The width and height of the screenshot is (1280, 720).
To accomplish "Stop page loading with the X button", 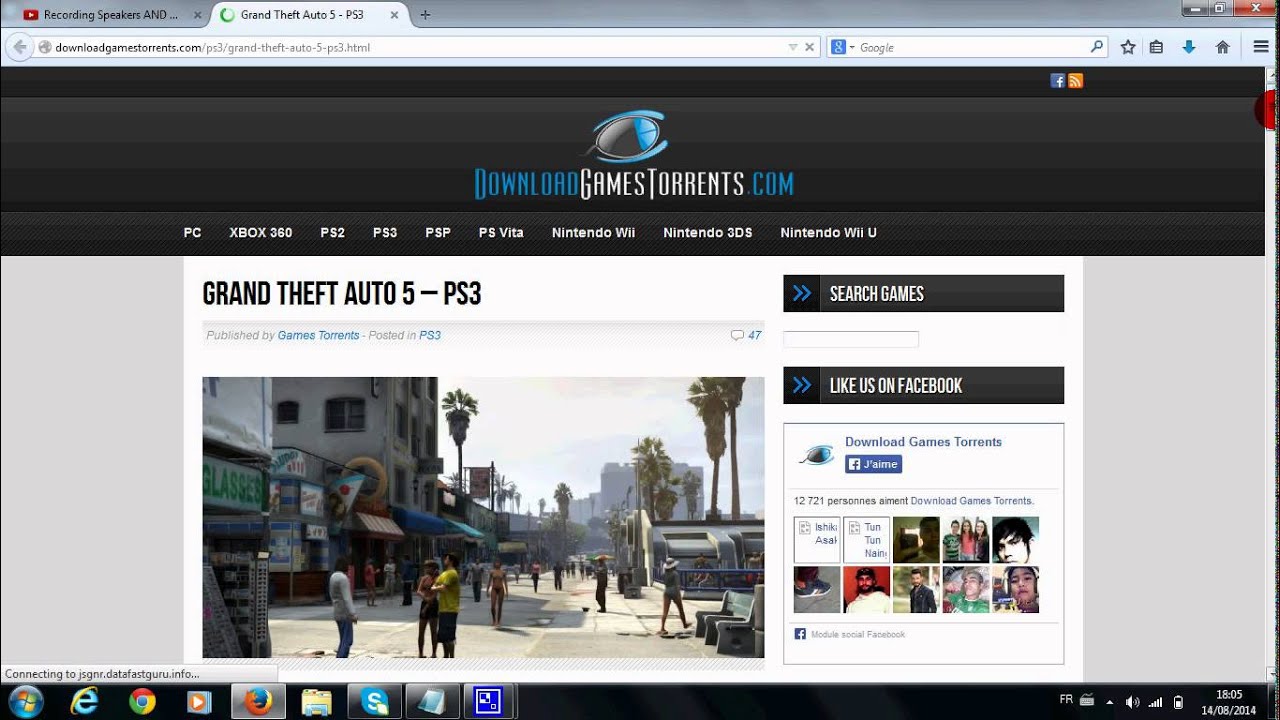I will tap(810, 47).
